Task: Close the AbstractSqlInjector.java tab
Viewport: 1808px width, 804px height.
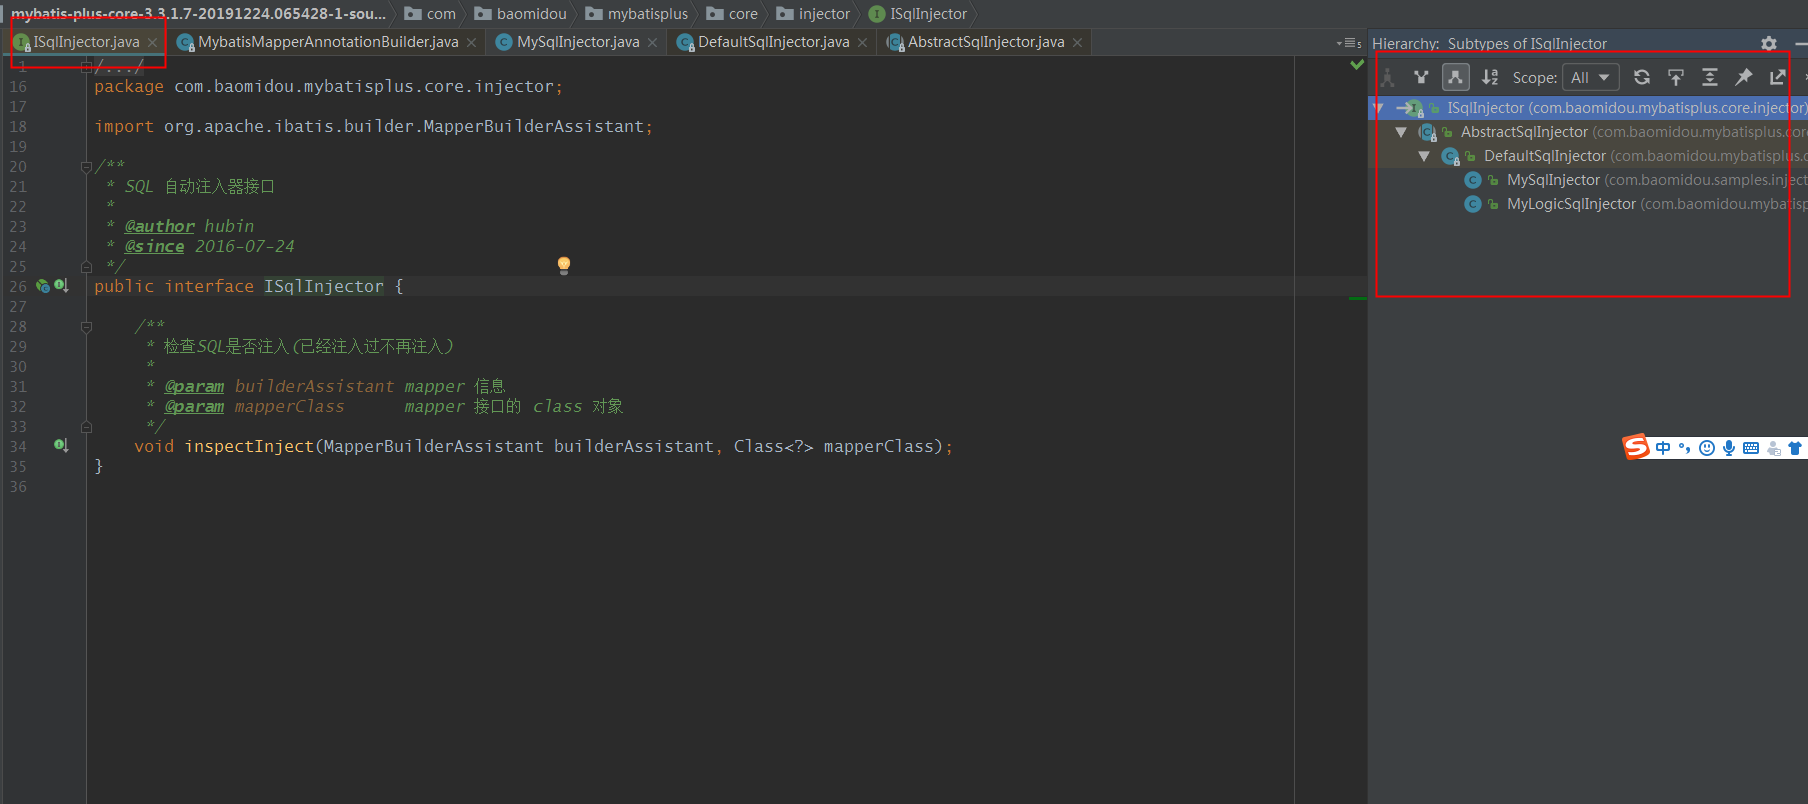Action: coord(1078,42)
